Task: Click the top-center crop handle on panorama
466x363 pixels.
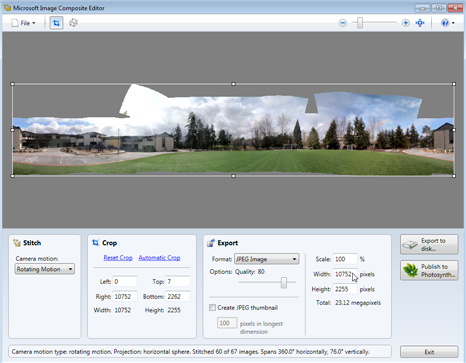Action: click(x=233, y=84)
